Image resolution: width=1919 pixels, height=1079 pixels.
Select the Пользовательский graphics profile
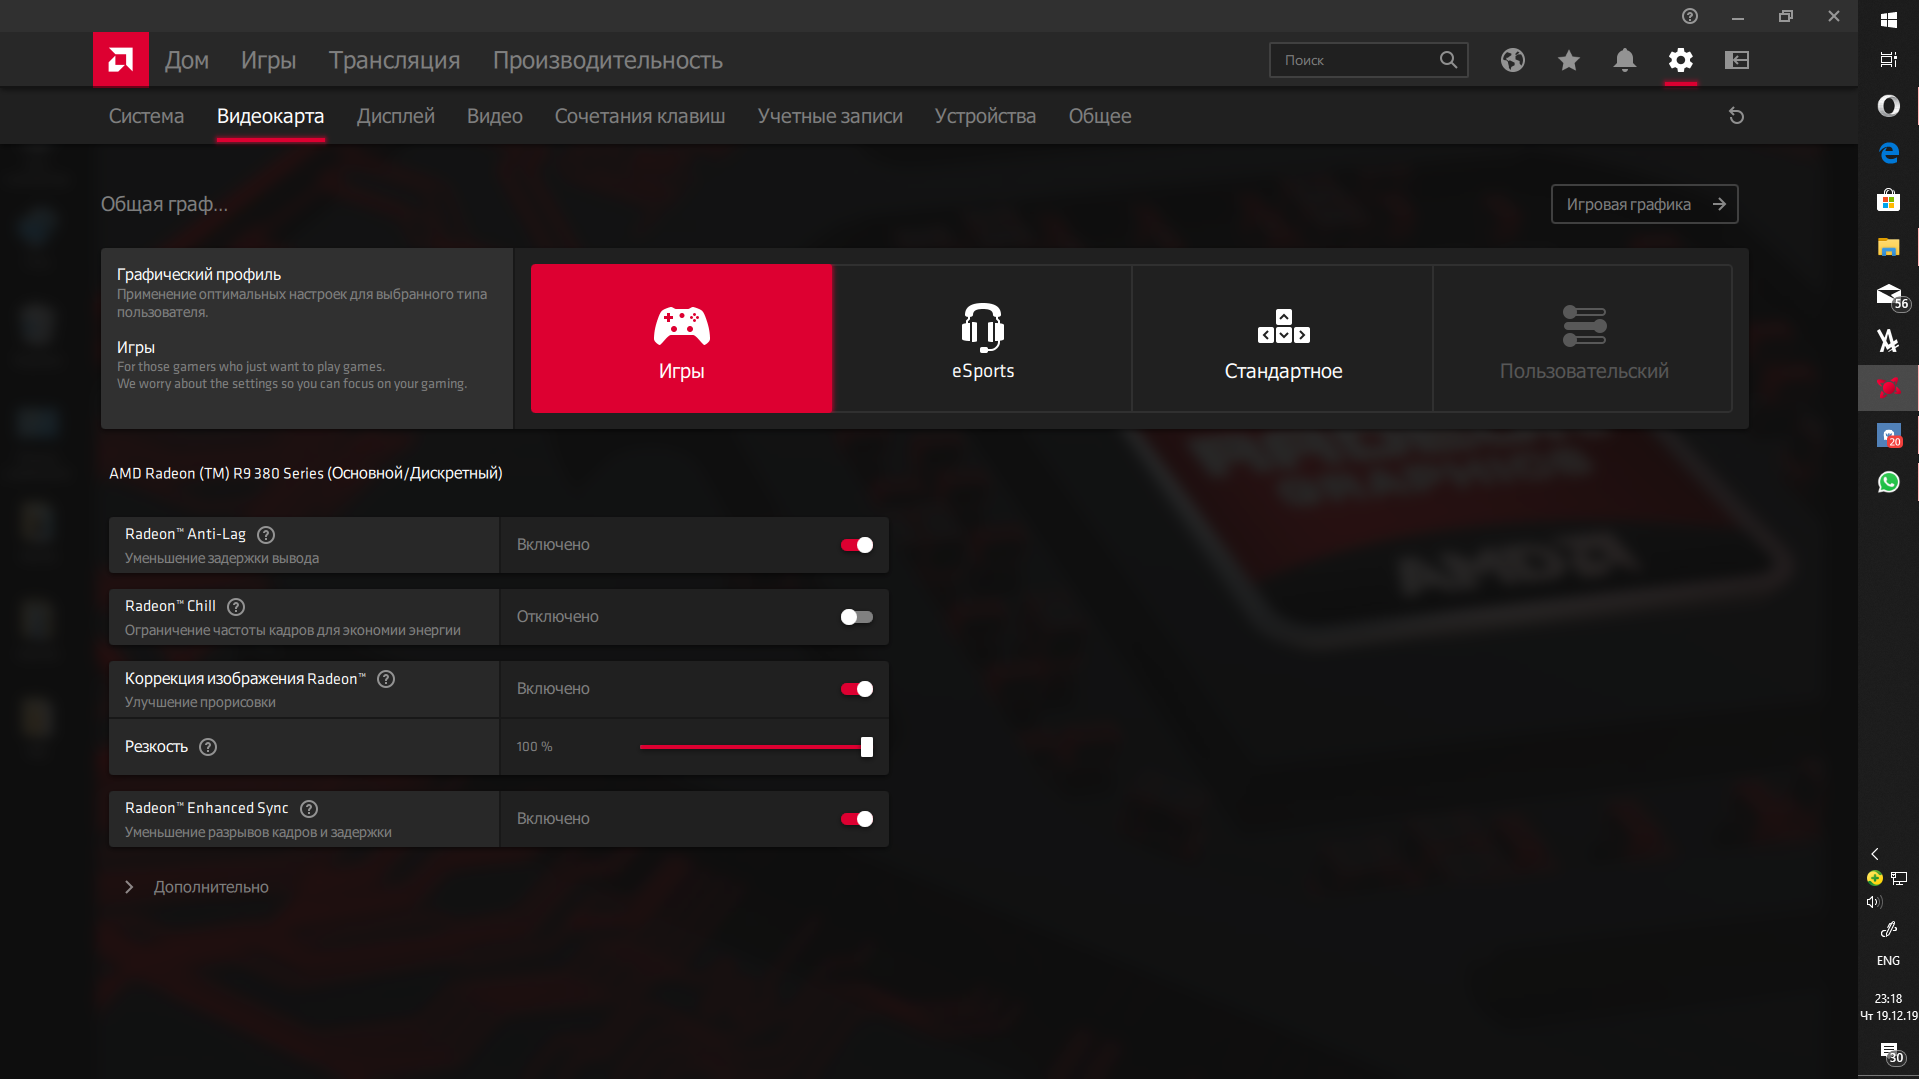1583,339
